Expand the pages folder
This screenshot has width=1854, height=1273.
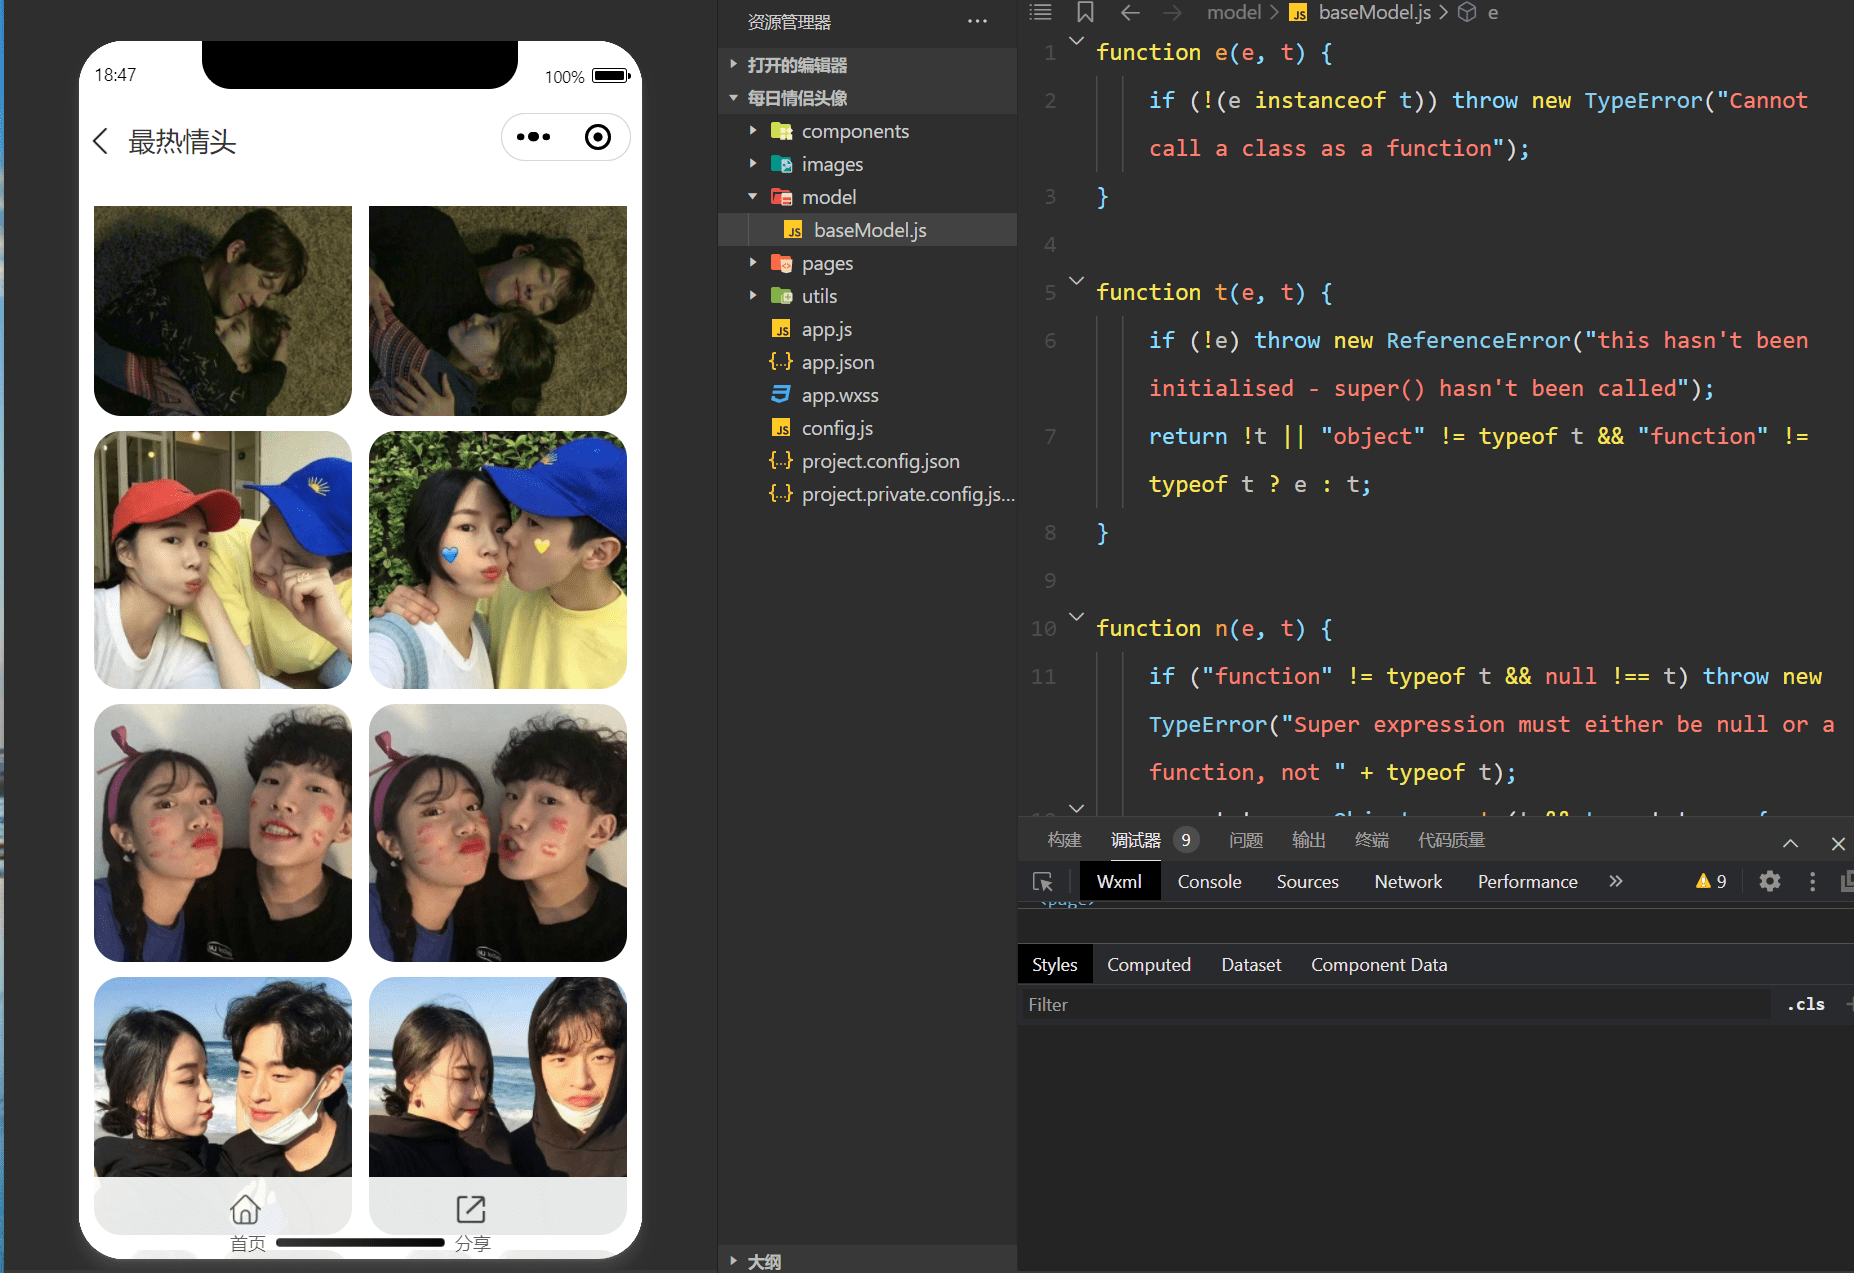827,263
